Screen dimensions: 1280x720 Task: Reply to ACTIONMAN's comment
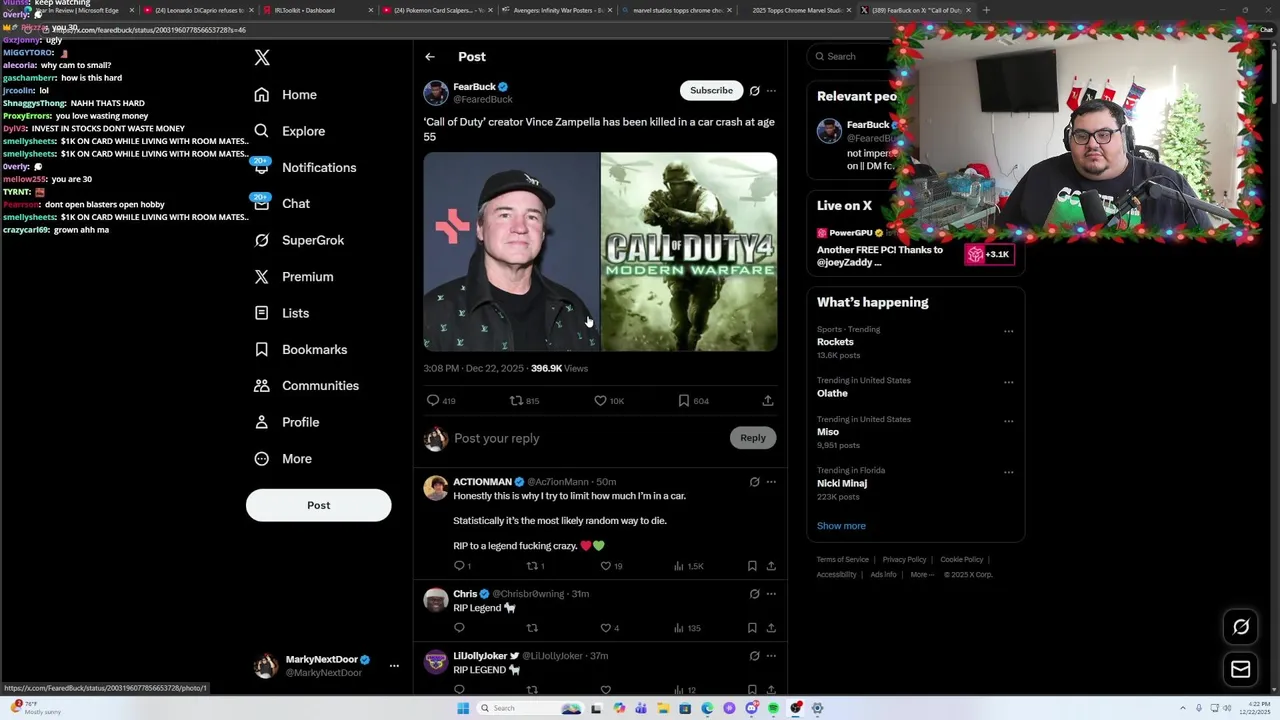[x=461, y=566]
